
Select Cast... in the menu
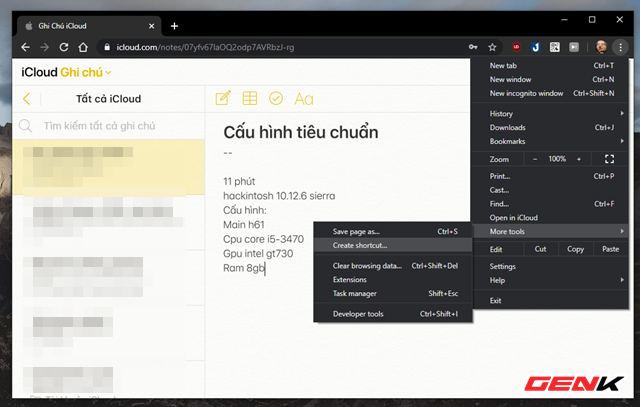549,190
